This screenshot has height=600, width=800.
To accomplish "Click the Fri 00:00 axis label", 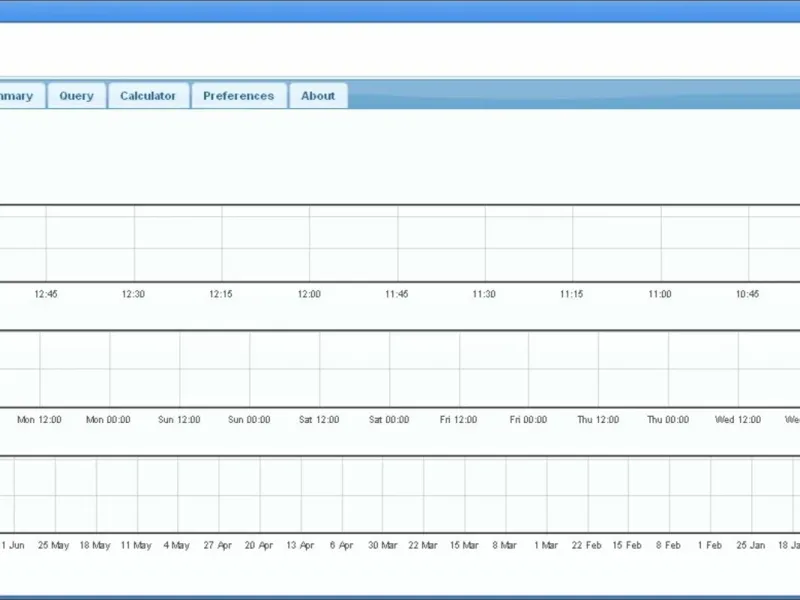I will [x=528, y=419].
